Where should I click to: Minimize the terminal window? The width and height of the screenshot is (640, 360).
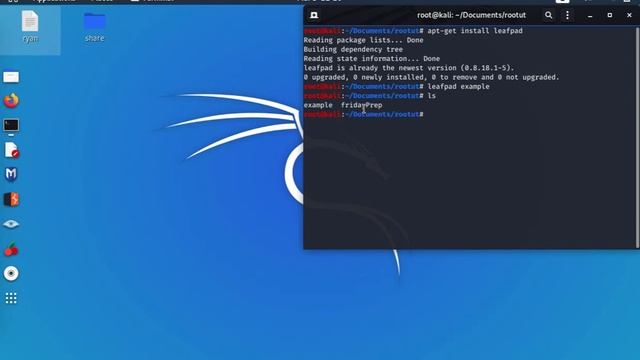(590, 16)
